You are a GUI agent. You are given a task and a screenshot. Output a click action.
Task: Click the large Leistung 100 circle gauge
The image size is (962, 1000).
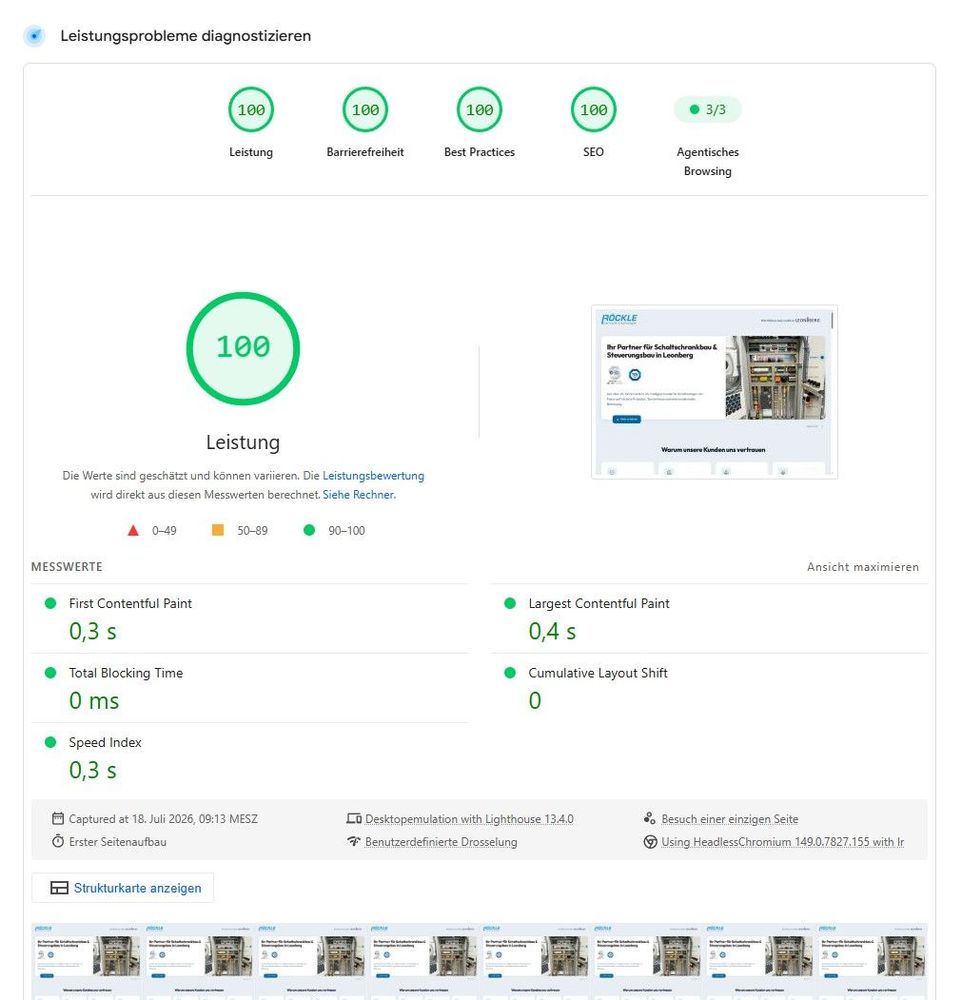tap(243, 348)
